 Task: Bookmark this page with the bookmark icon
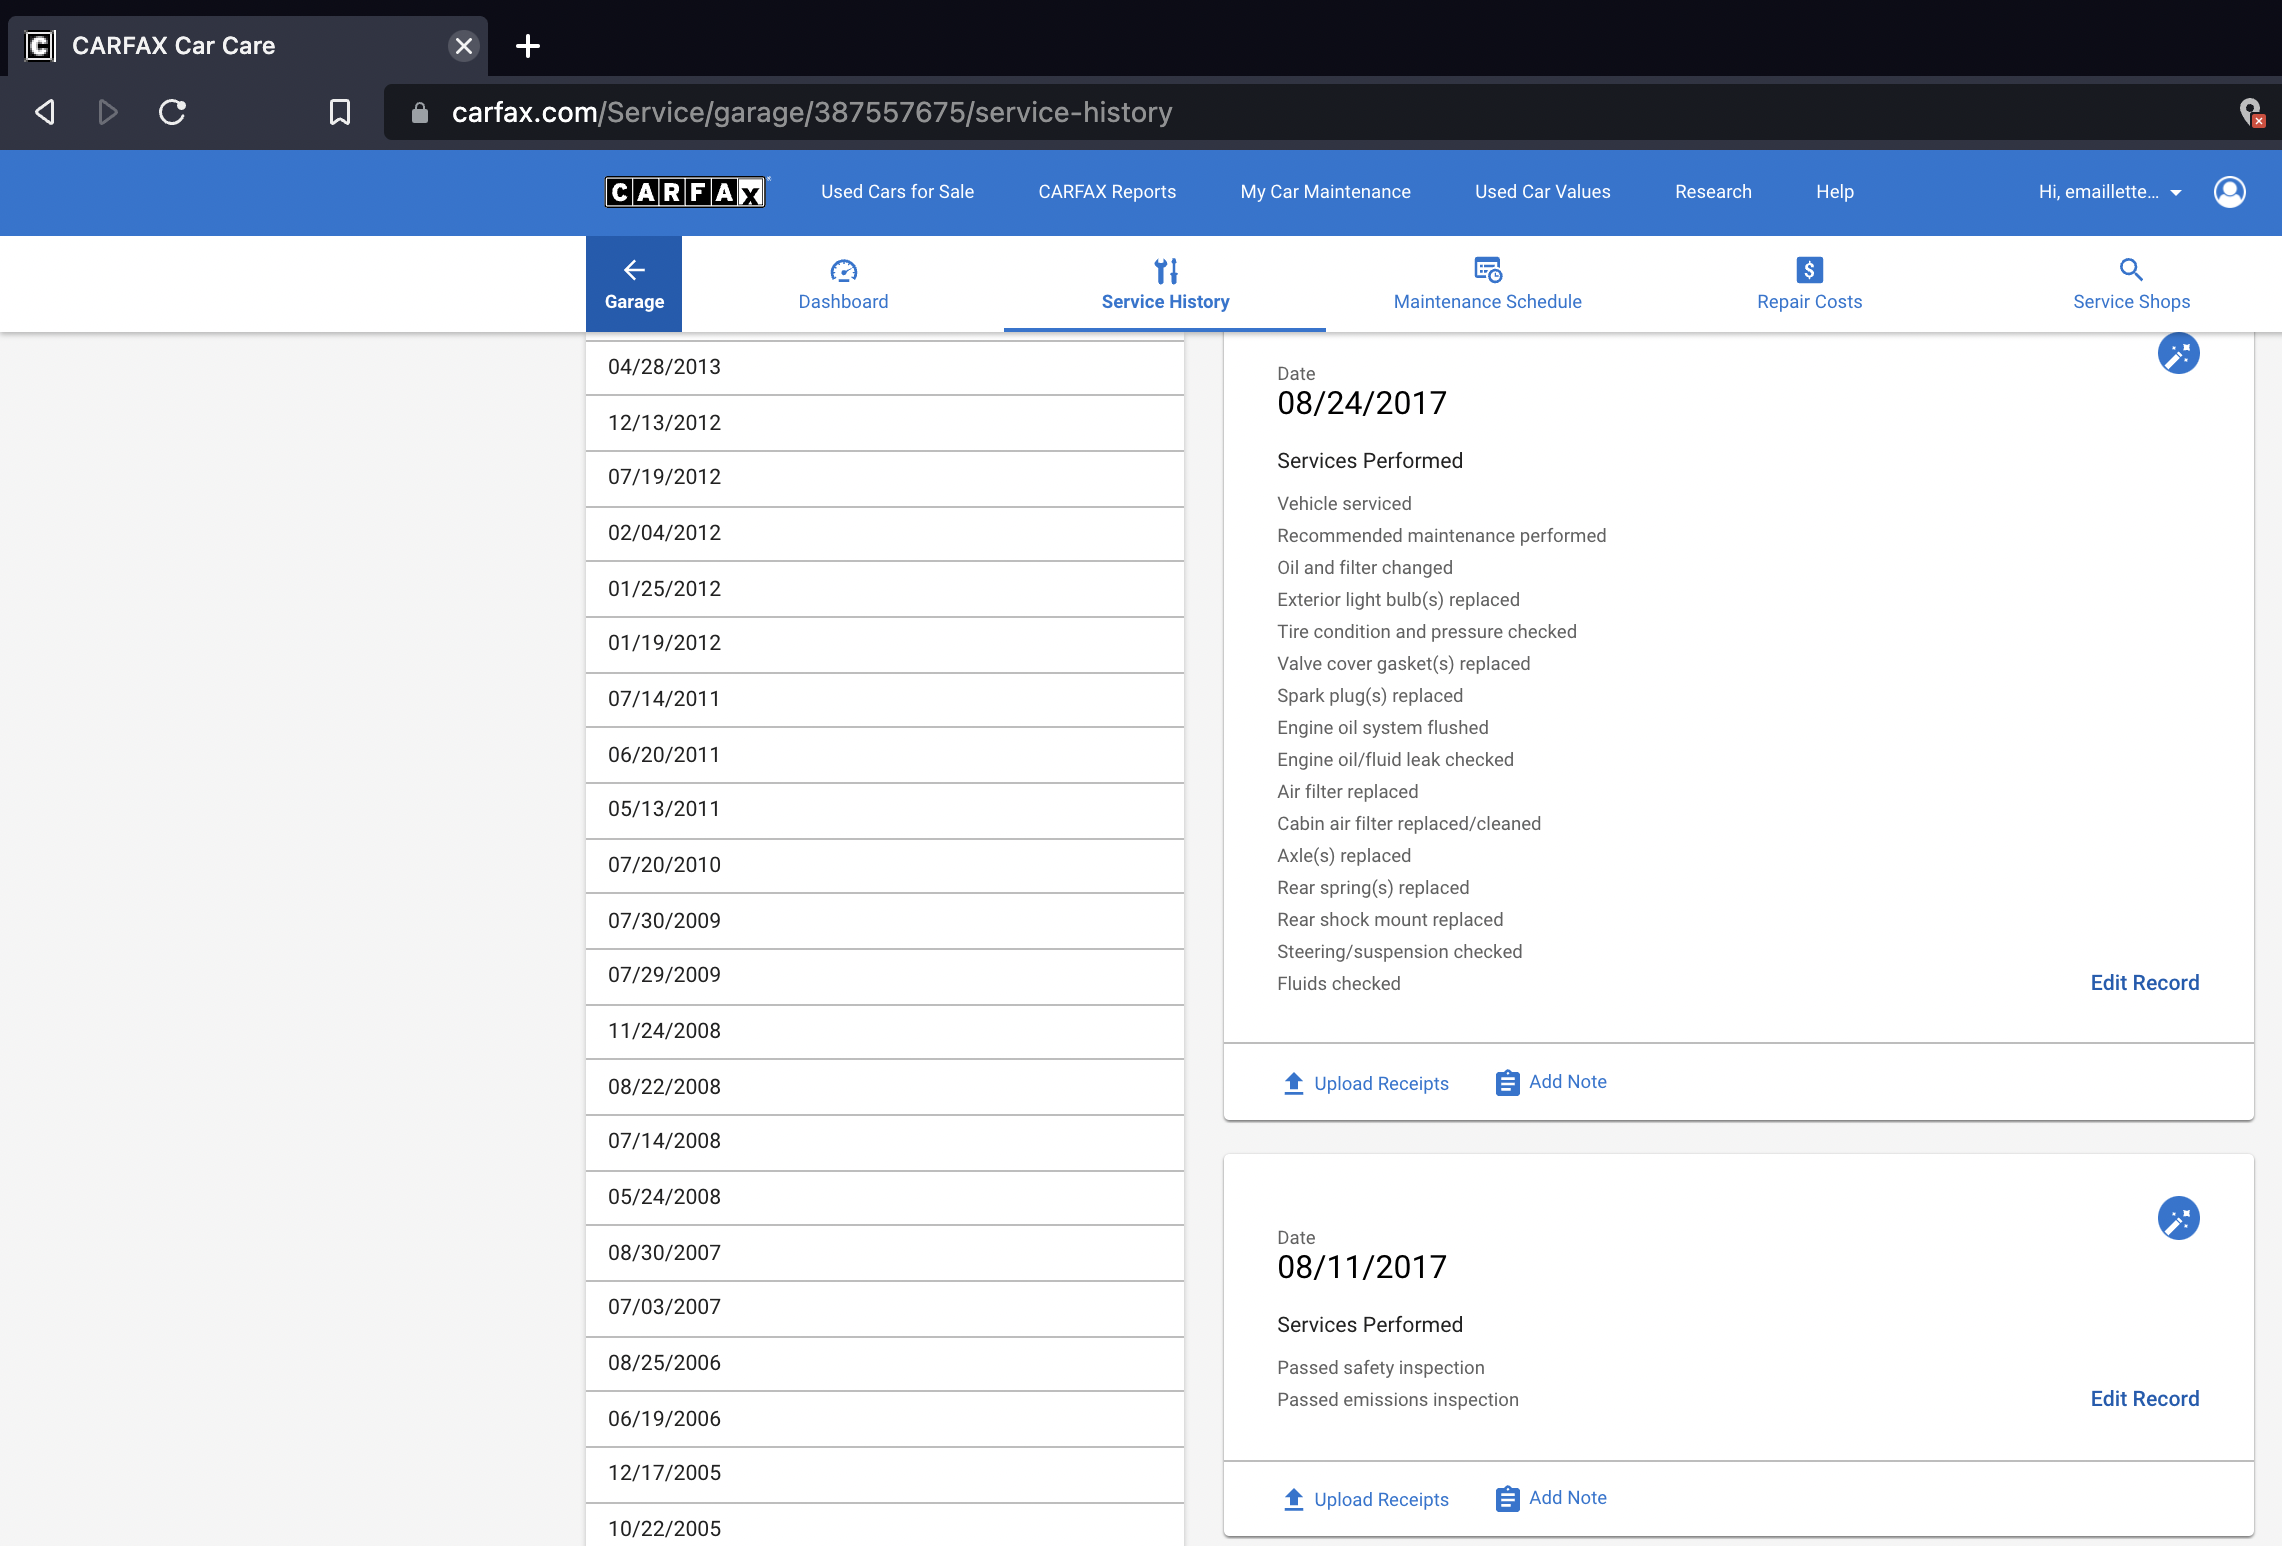pos(340,112)
